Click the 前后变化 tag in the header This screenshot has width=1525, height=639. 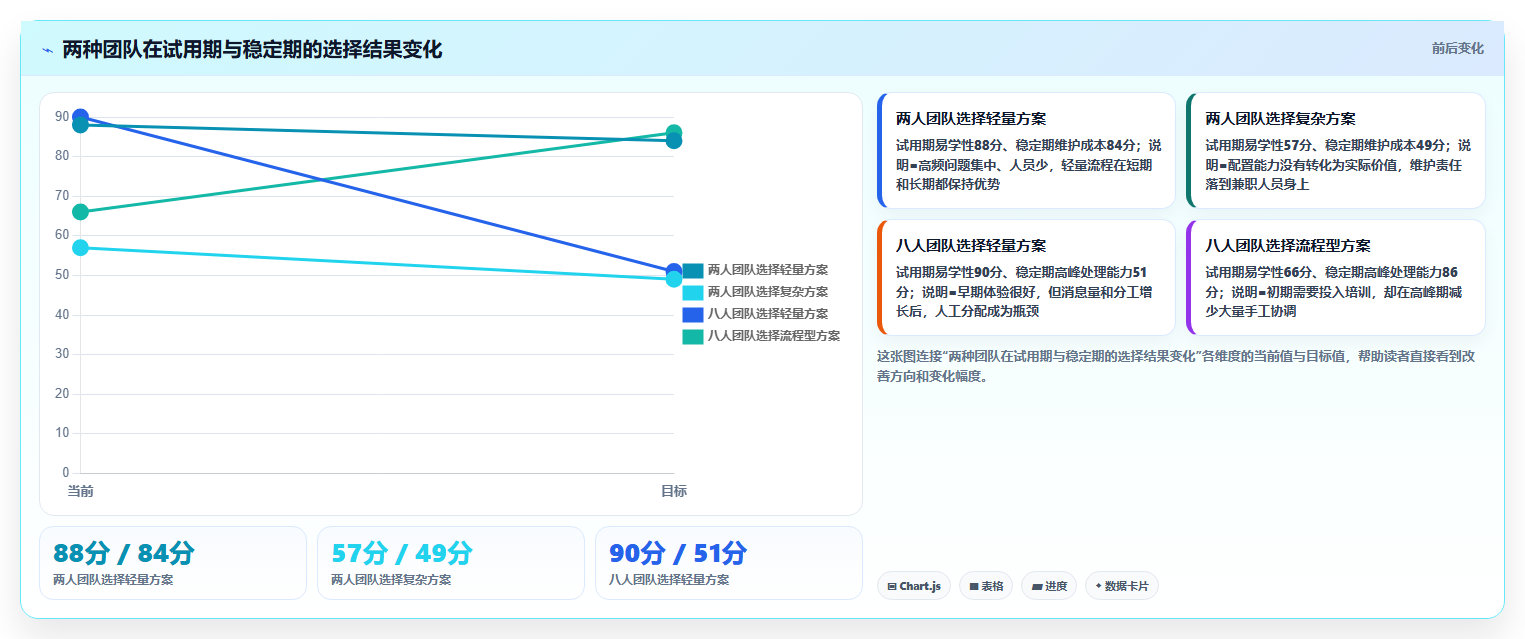(1457, 48)
